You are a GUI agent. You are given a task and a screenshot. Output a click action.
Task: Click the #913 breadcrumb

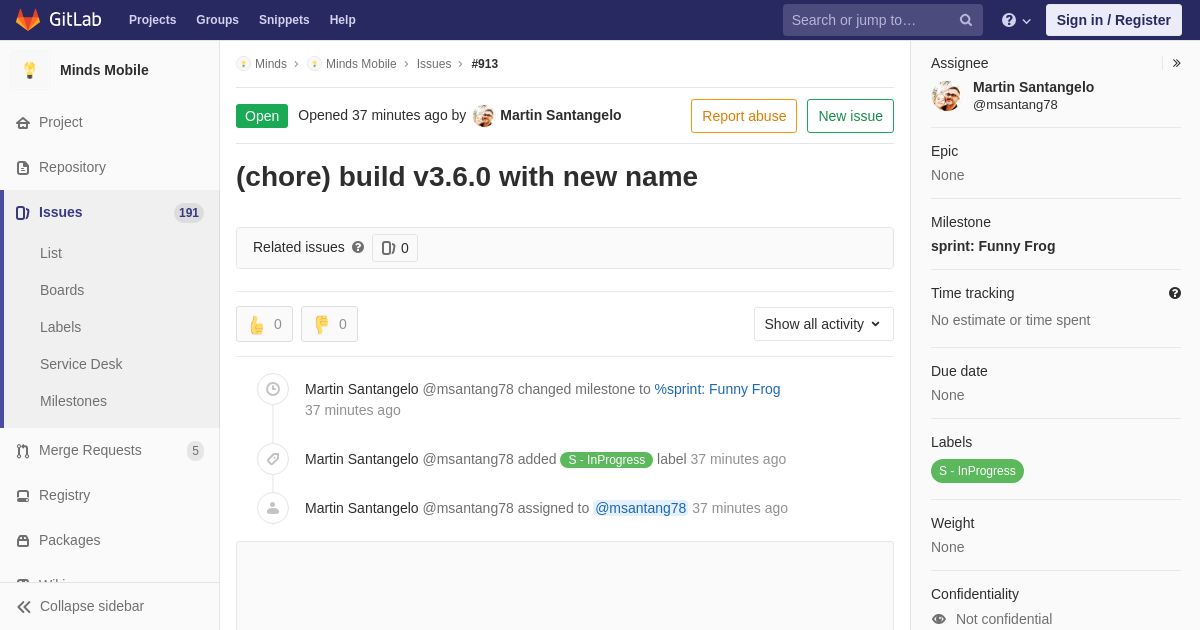[x=485, y=64]
